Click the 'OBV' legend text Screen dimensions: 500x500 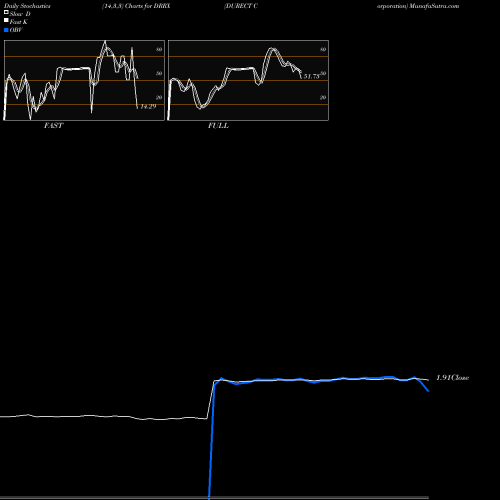(x=16, y=30)
